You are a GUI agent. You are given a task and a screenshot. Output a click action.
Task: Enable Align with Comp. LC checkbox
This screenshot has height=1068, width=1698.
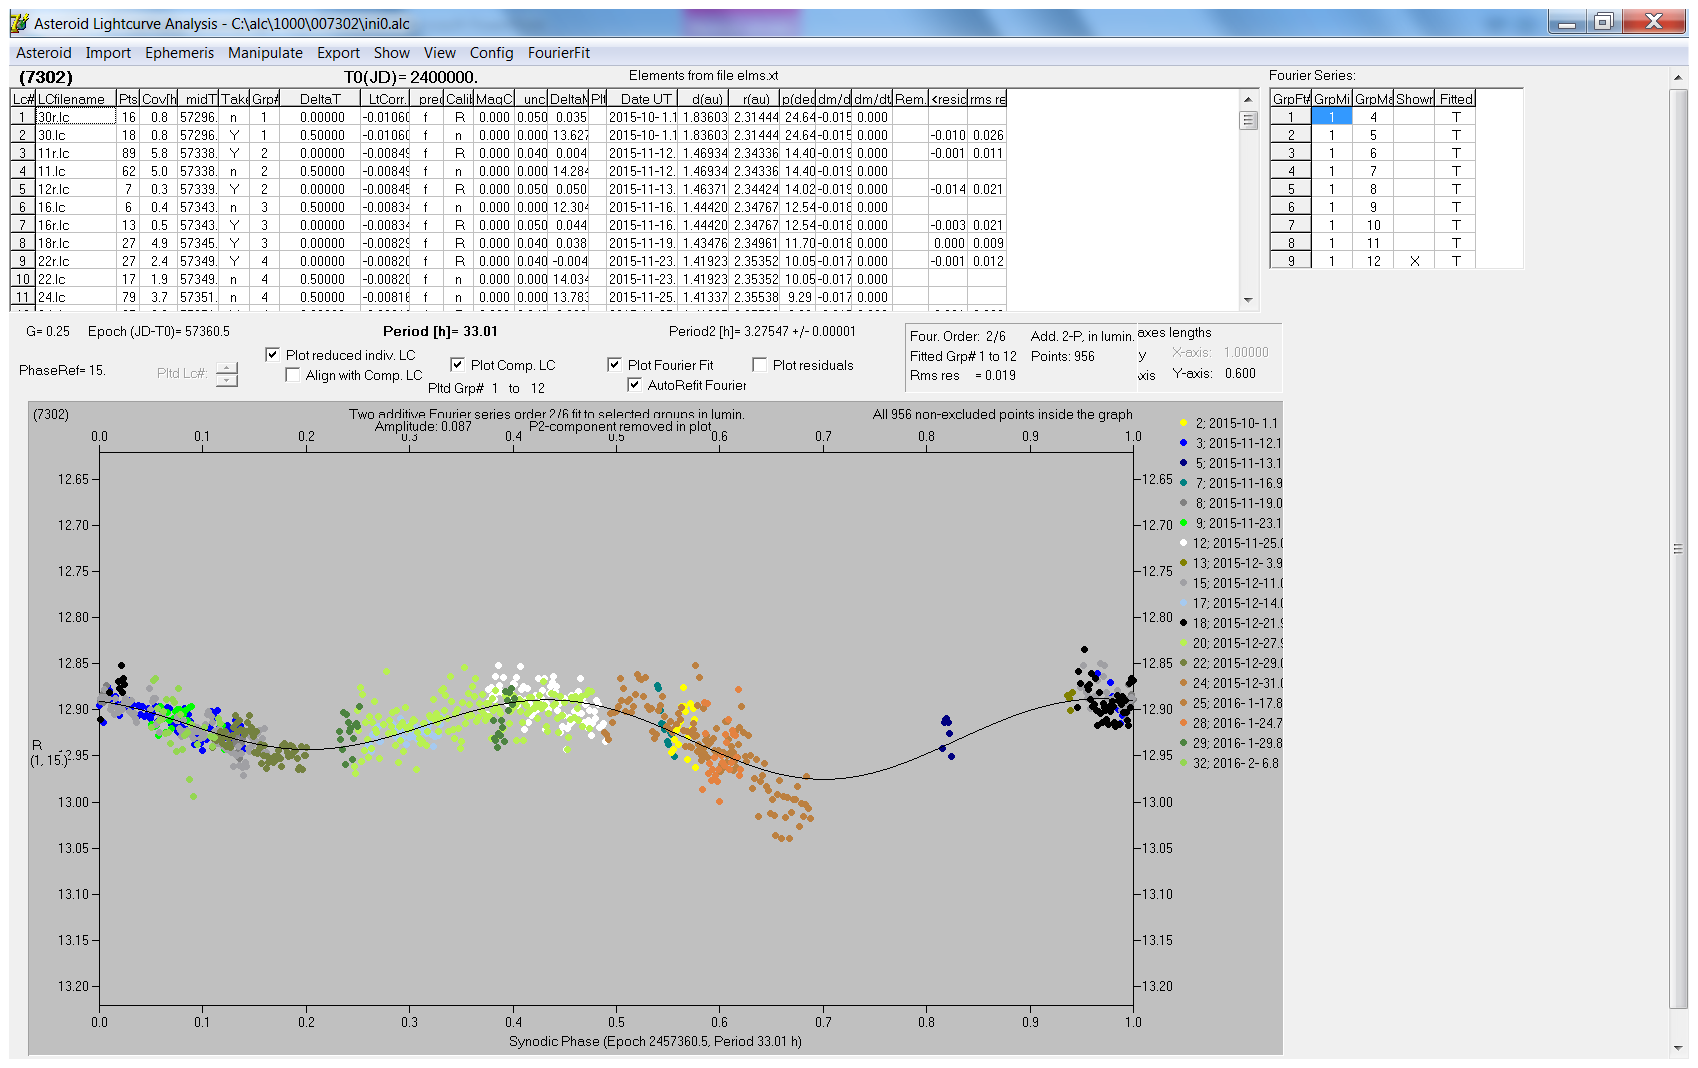(x=292, y=375)
